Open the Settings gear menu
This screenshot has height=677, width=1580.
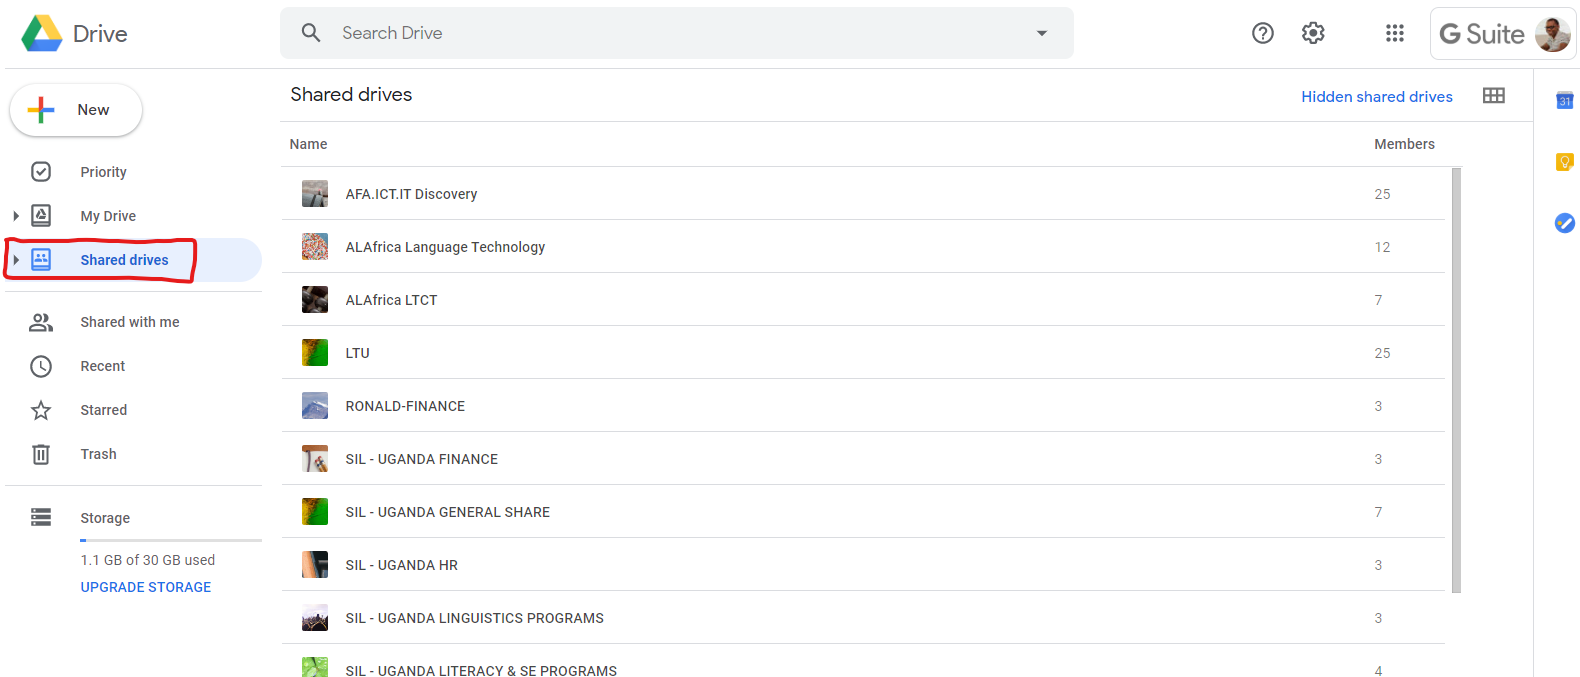pyautogui.click(x=1313, y=33)
